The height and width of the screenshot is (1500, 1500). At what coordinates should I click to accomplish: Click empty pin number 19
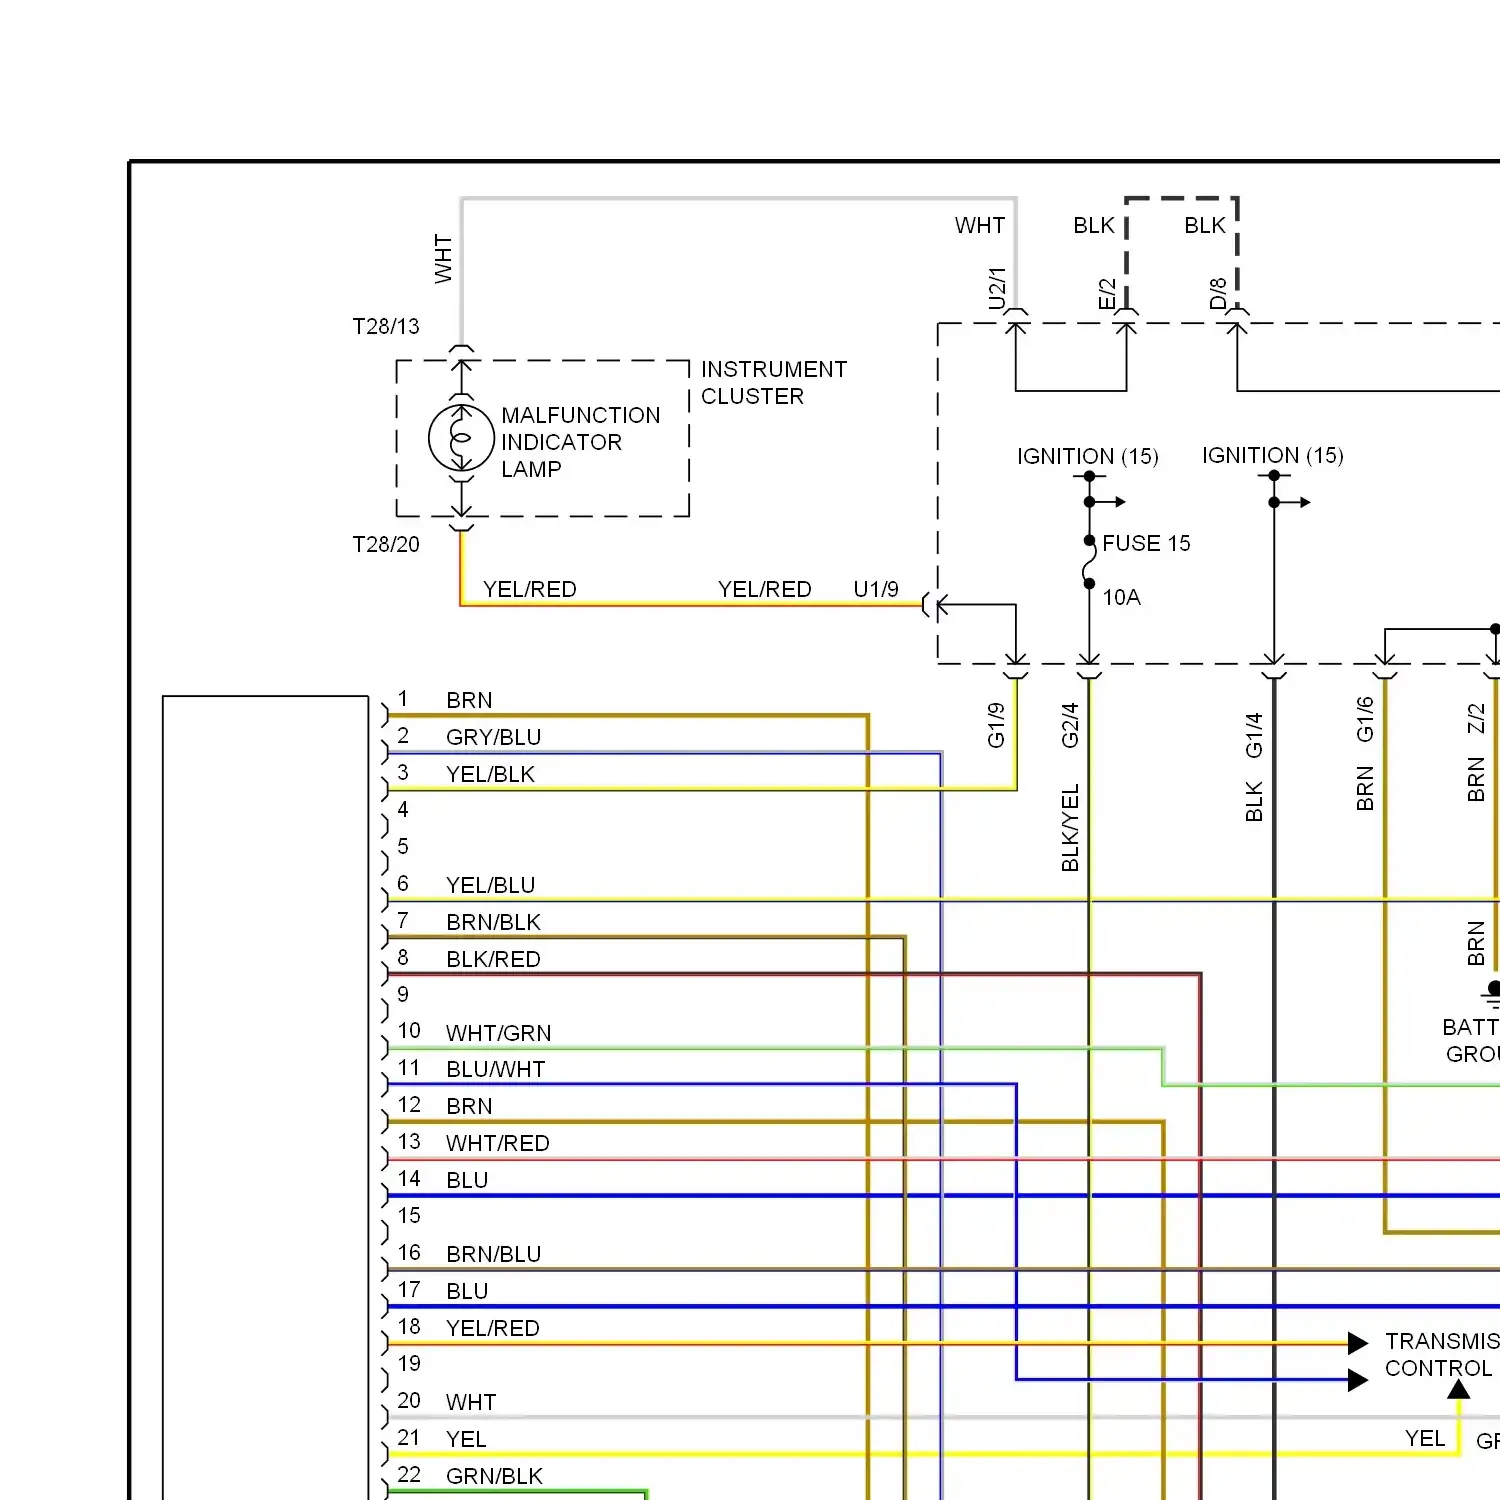click(x=409, y=1363)
